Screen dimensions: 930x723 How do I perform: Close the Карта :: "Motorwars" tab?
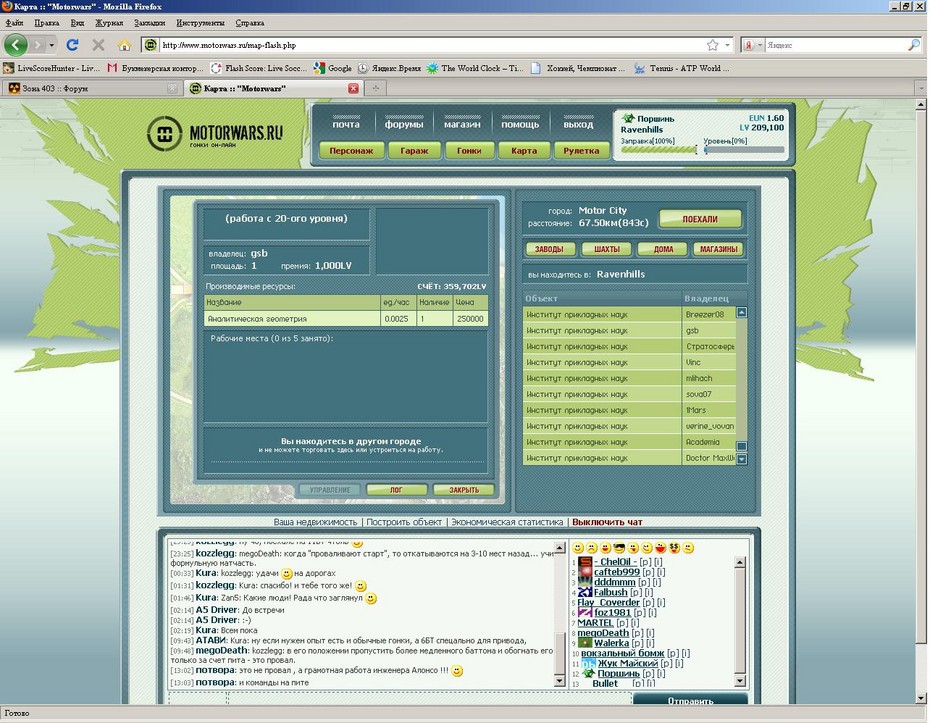tap(353, 88)
